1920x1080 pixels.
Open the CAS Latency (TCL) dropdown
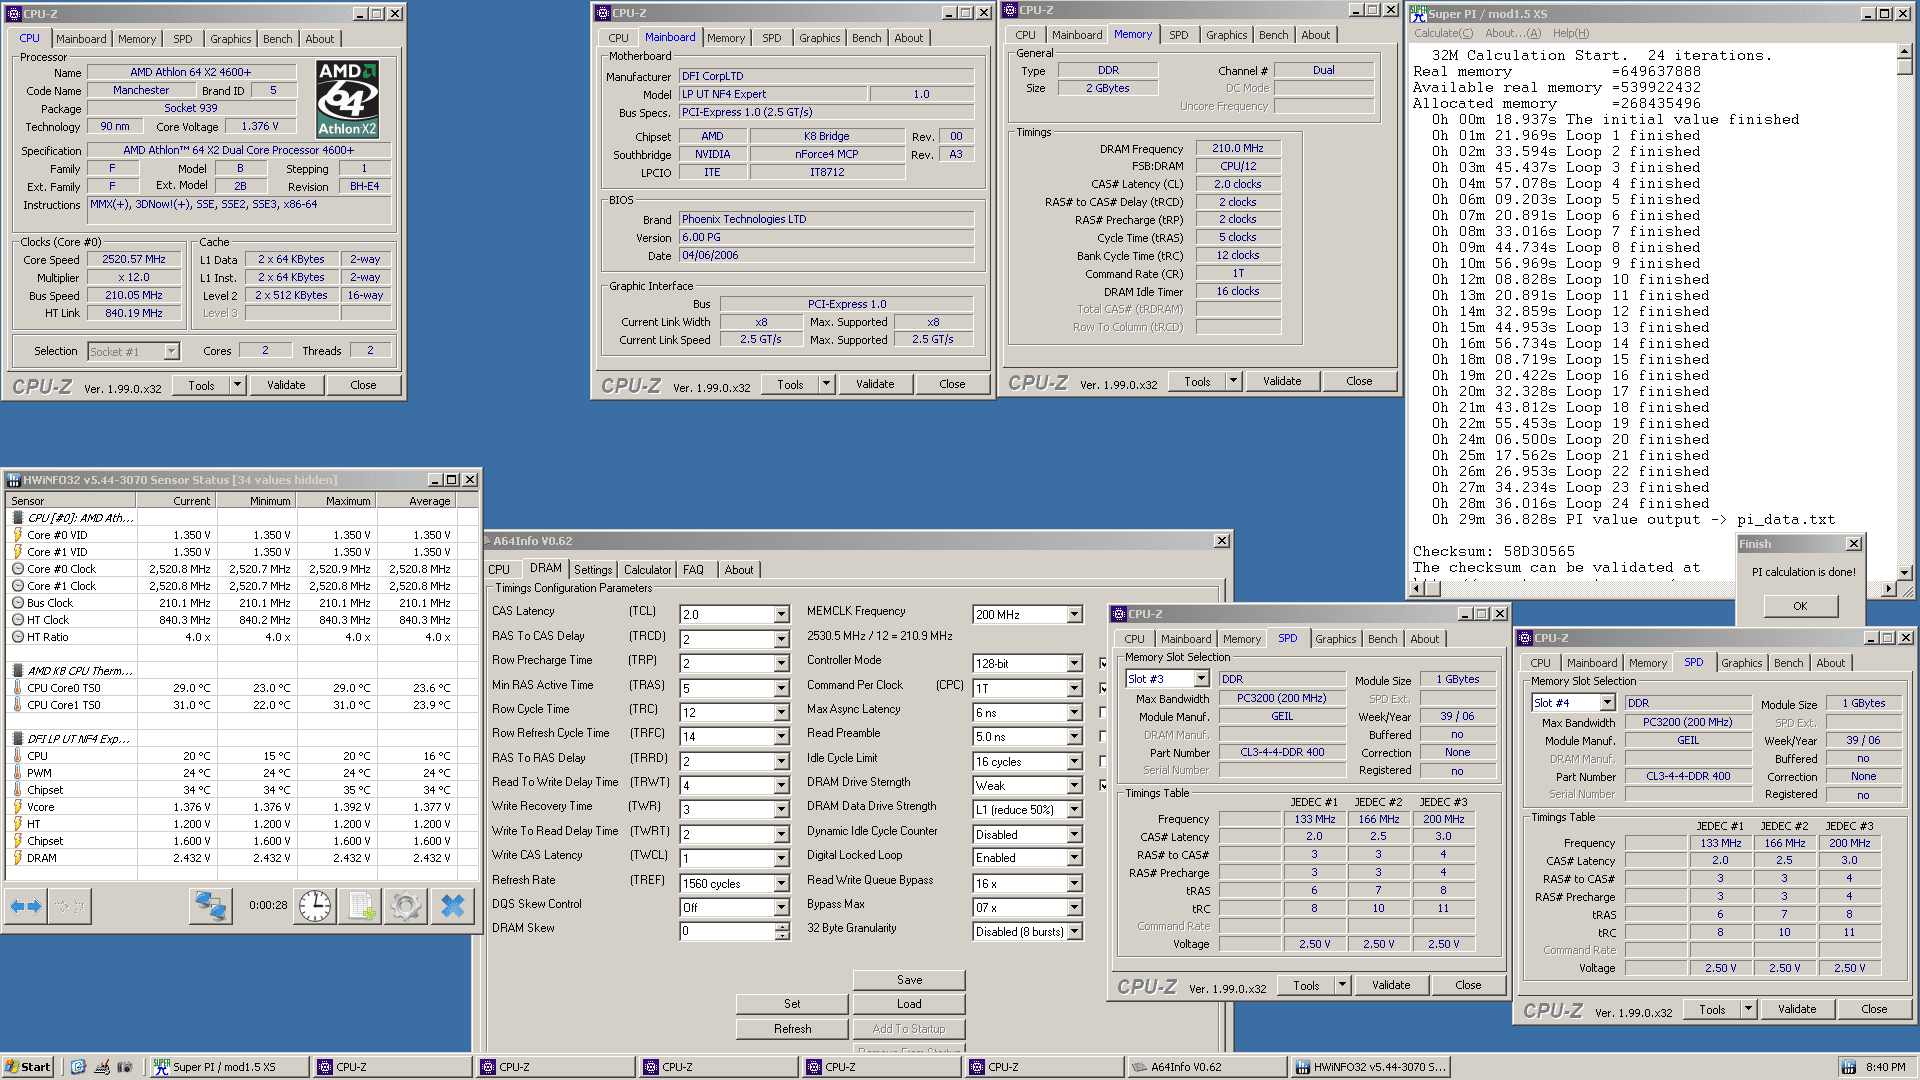click(782, 615)
